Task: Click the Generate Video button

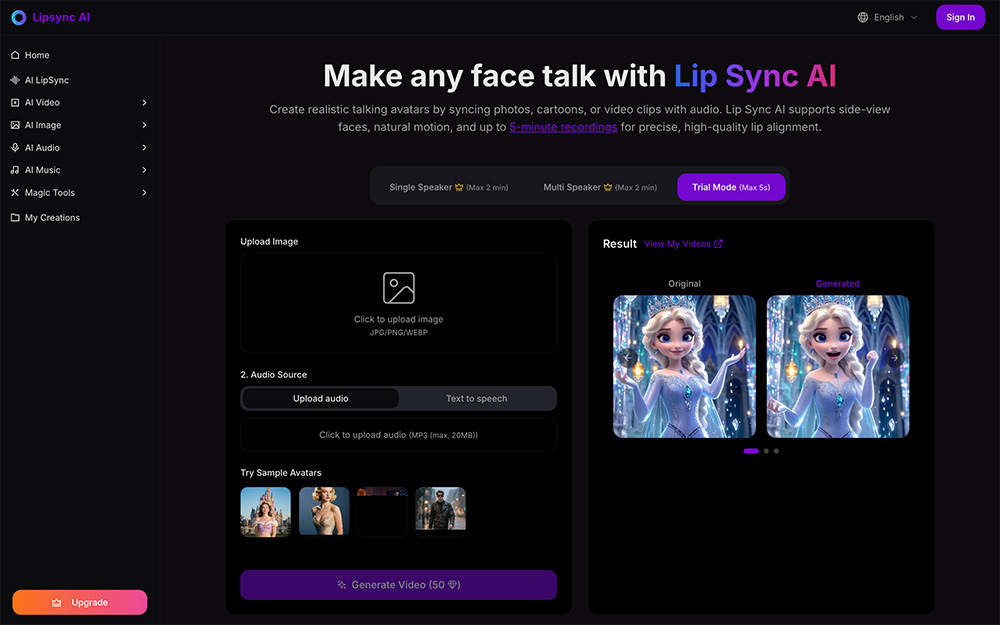Action: point(399,585)
